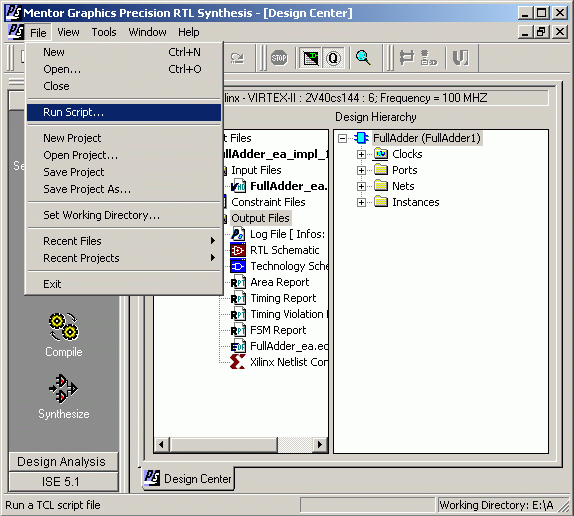Open the Technology Schematic blue gate icon
The image size is (574, 516).
pos(238,266)
